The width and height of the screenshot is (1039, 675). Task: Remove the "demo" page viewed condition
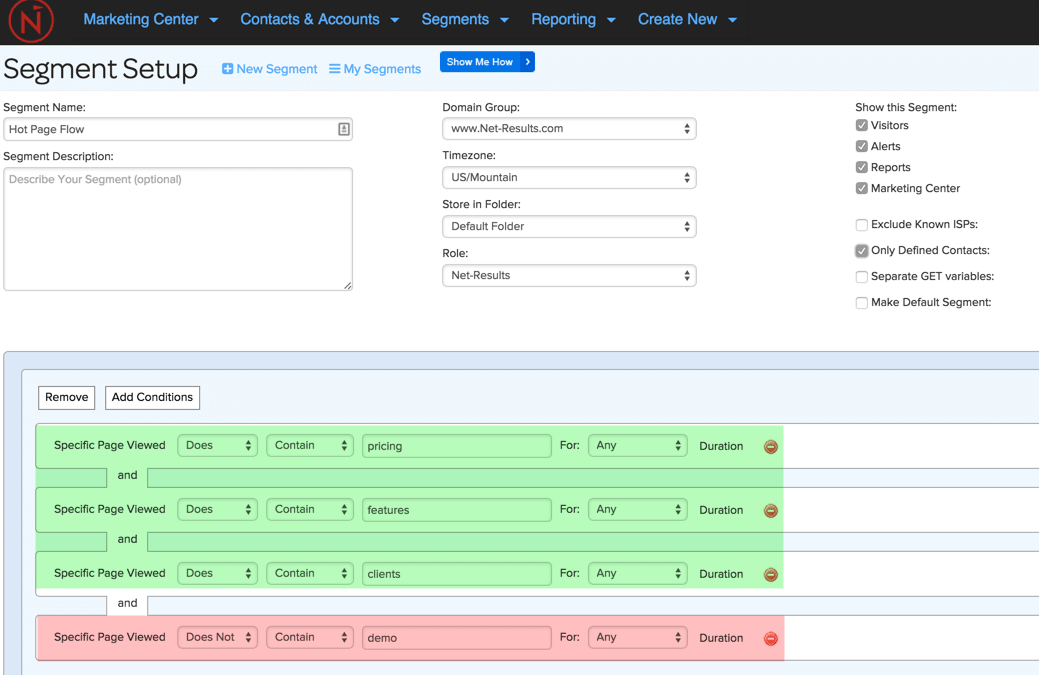(x=770, y=638)
